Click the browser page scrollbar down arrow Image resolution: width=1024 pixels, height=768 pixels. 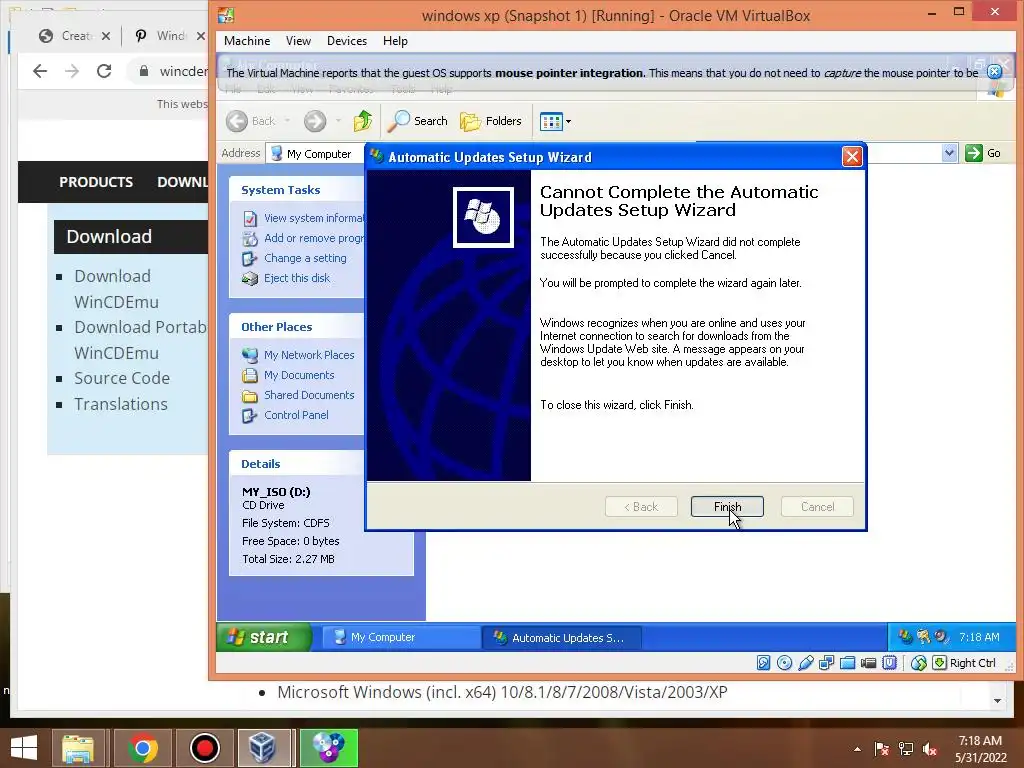pos(997,701)
